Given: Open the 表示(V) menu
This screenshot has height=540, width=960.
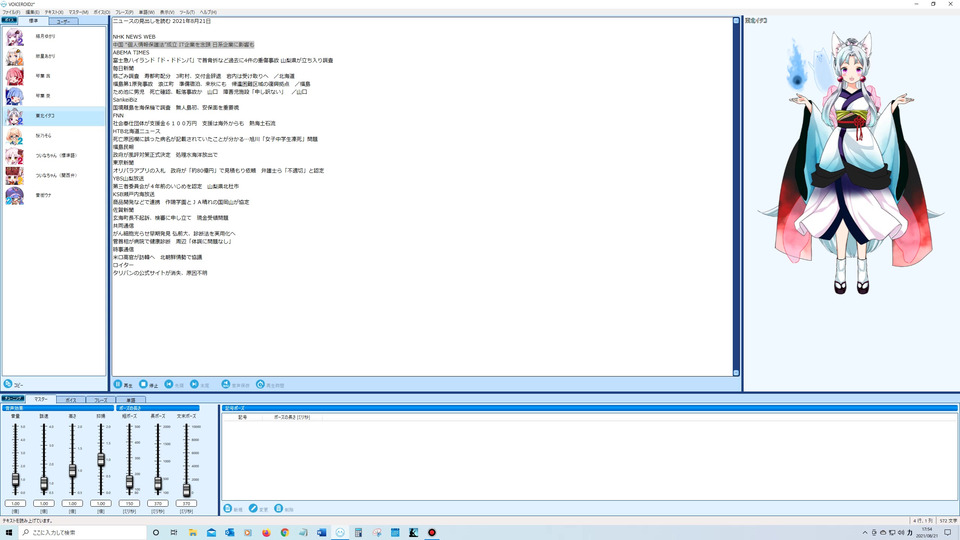Looking at the screenshot, I should pos(167,12).
